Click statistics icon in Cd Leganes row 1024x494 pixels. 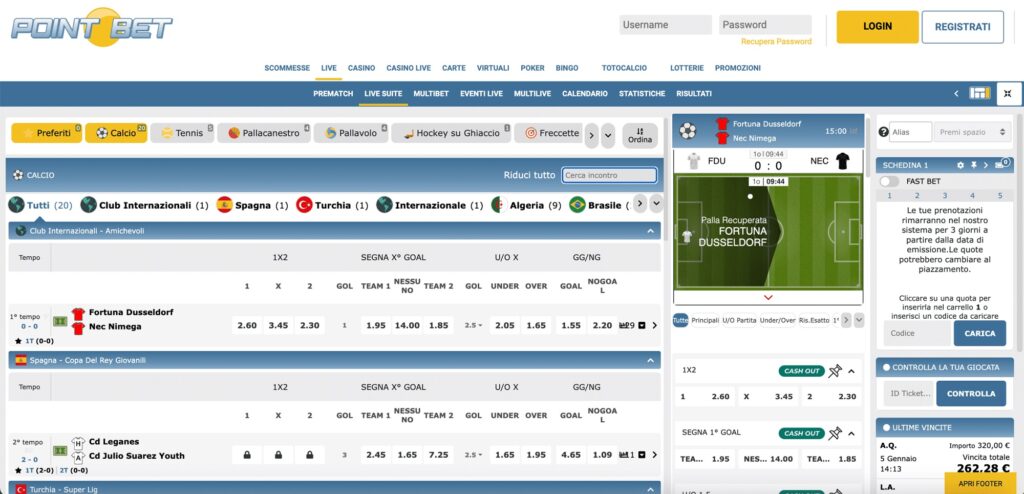tap(626, 455)
